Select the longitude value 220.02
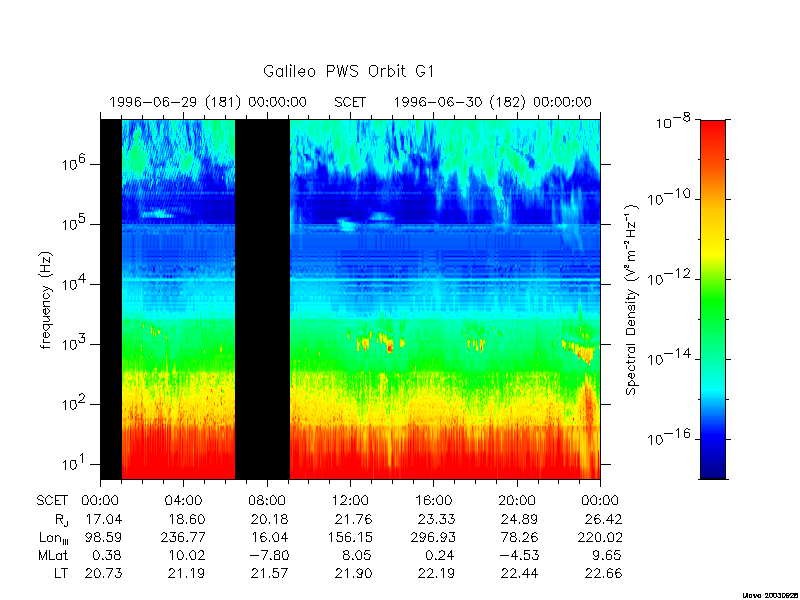 pos(599,537)
